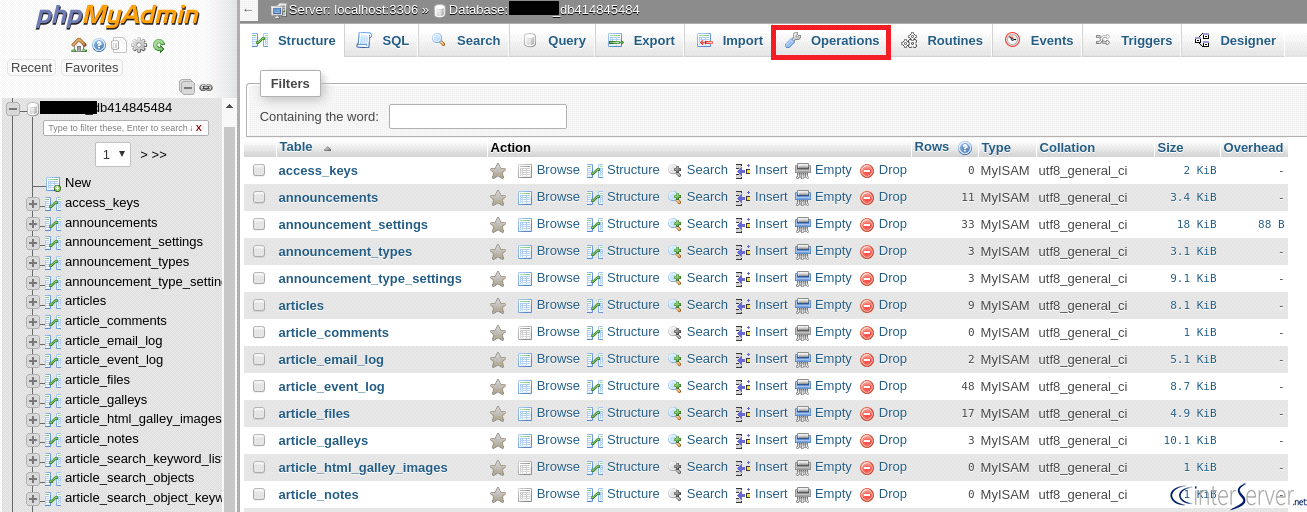Viewport: 1307px width, 512px height.
Task: Sort by the Size column header
Action: click(x=1170, y=148)
